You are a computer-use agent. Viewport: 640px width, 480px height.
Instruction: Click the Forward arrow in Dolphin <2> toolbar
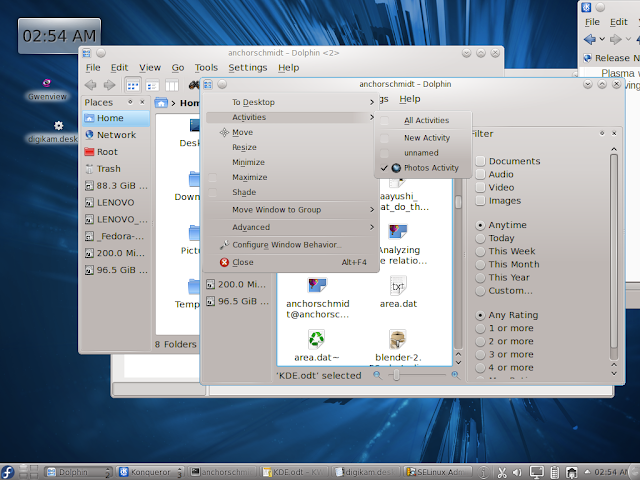(109, 85)
